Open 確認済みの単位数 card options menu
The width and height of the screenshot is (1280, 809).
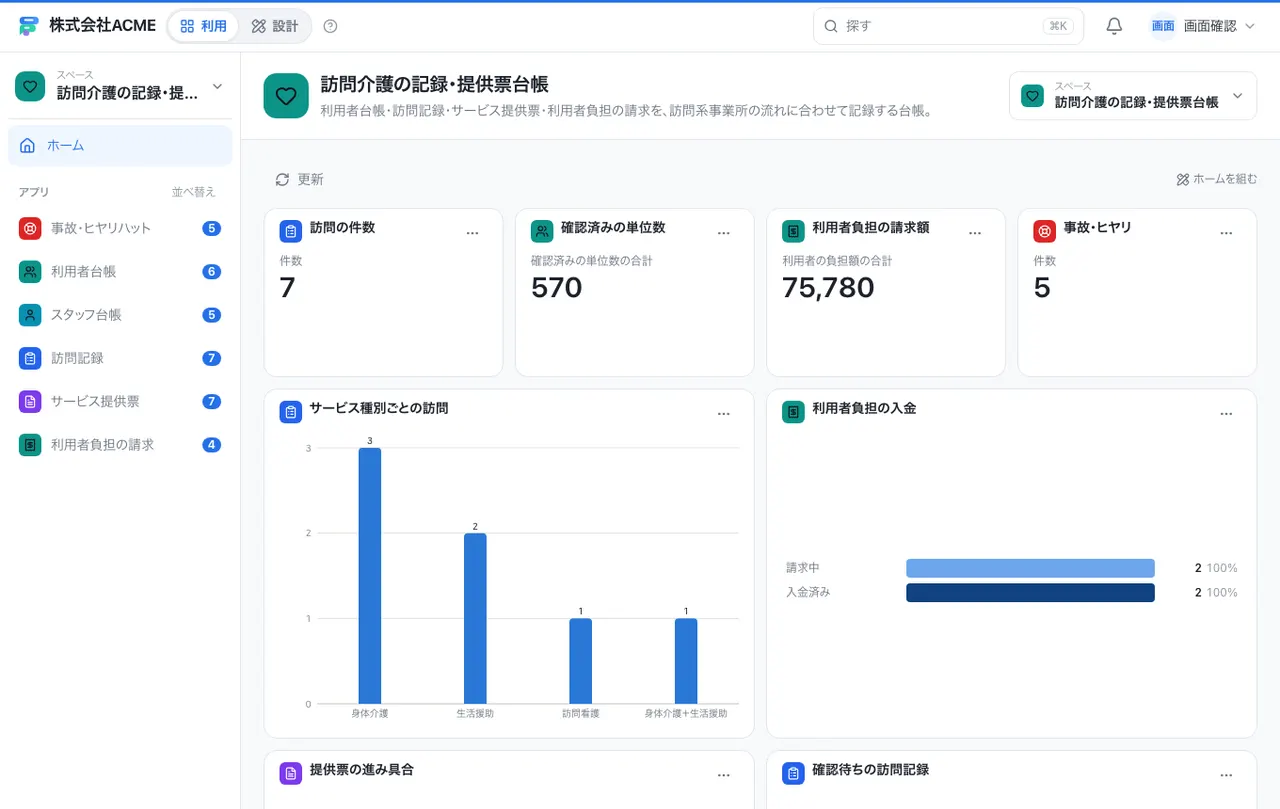[724, 233]
